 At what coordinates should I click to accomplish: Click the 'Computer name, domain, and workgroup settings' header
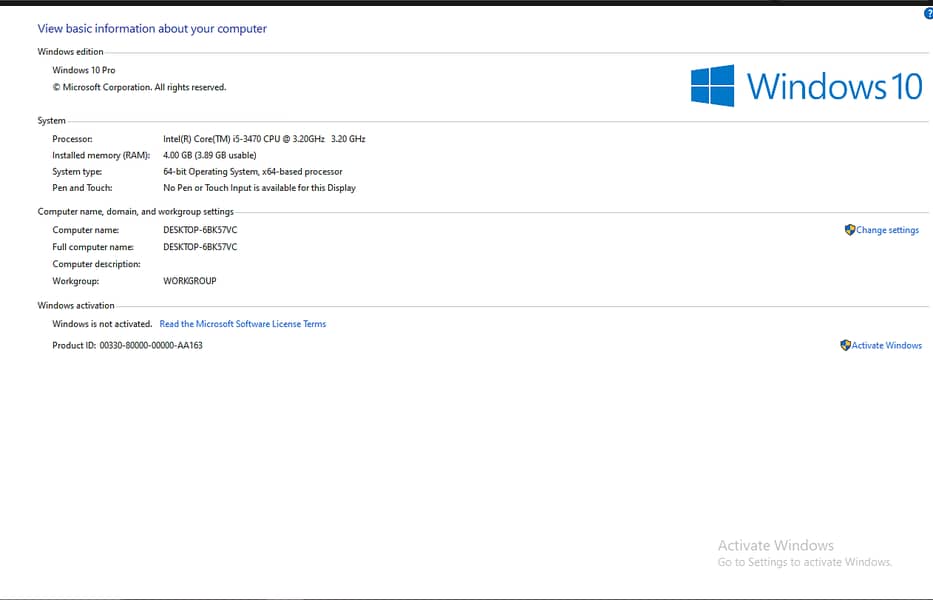click(136, 211)
